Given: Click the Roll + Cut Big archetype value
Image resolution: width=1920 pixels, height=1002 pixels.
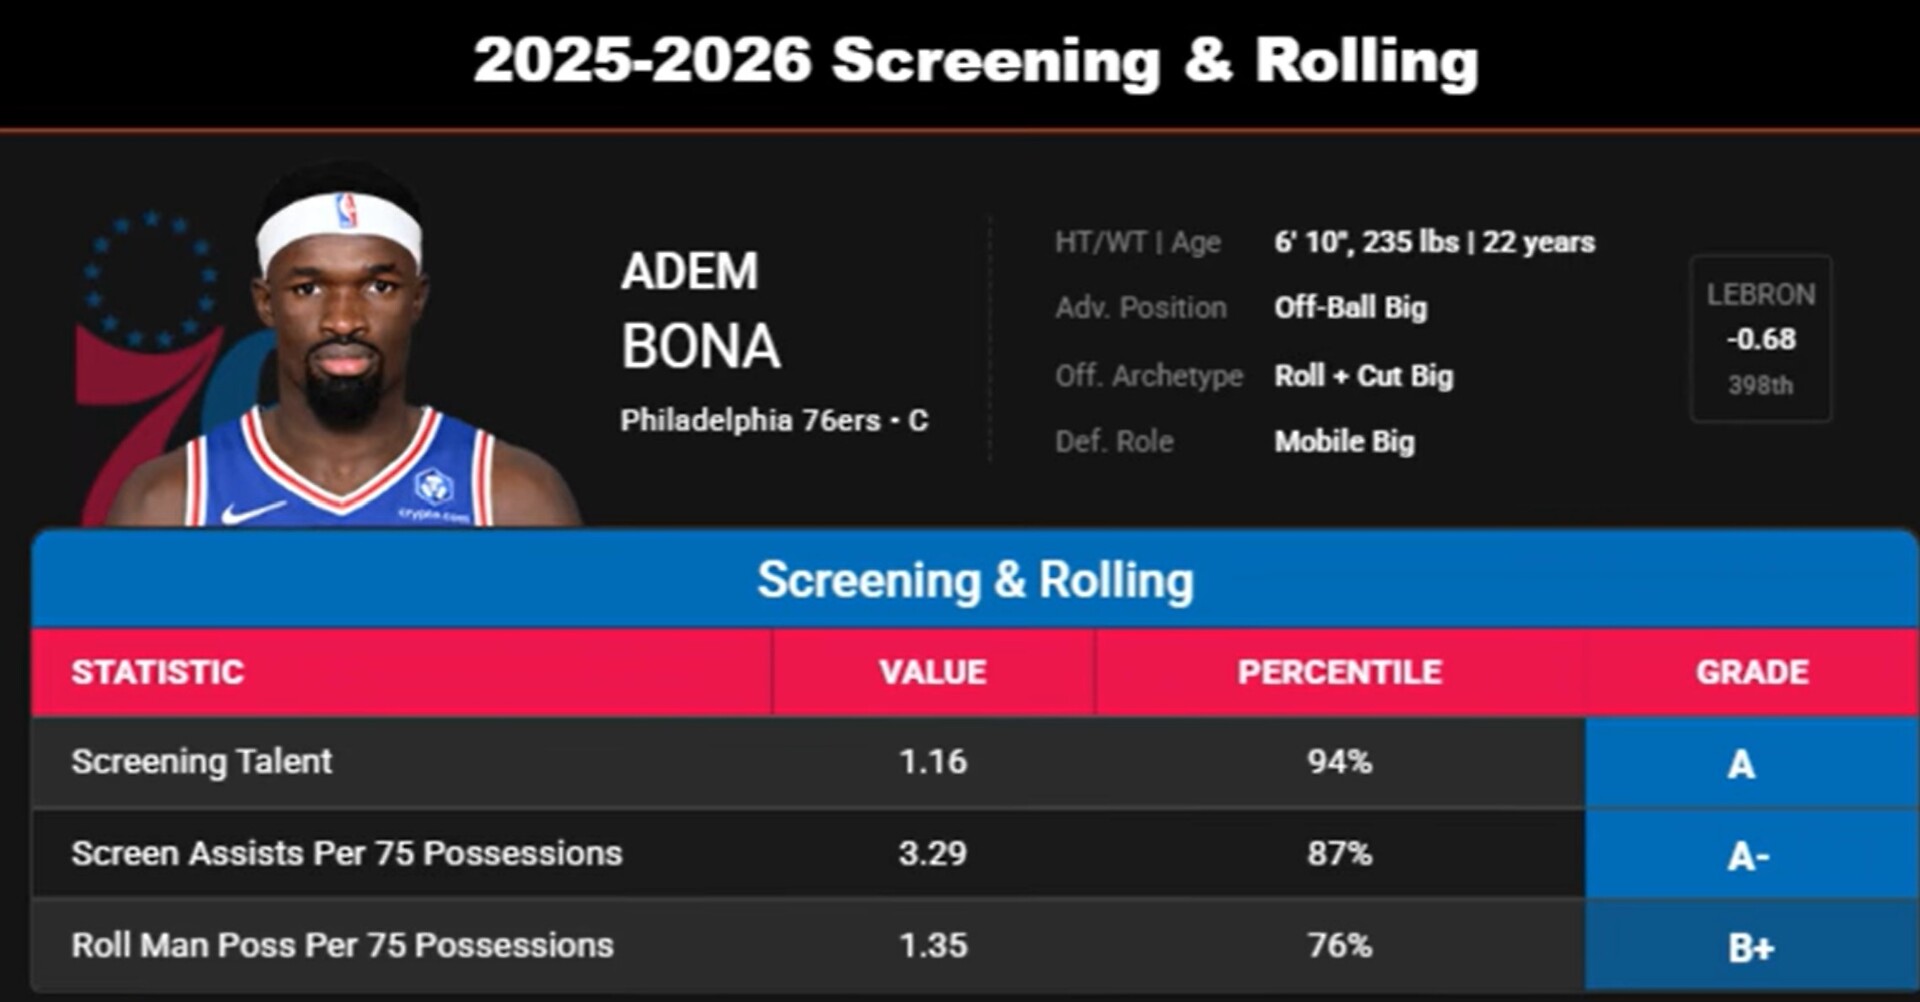Looking at the screenshot, I should [x=1363, y=376].
